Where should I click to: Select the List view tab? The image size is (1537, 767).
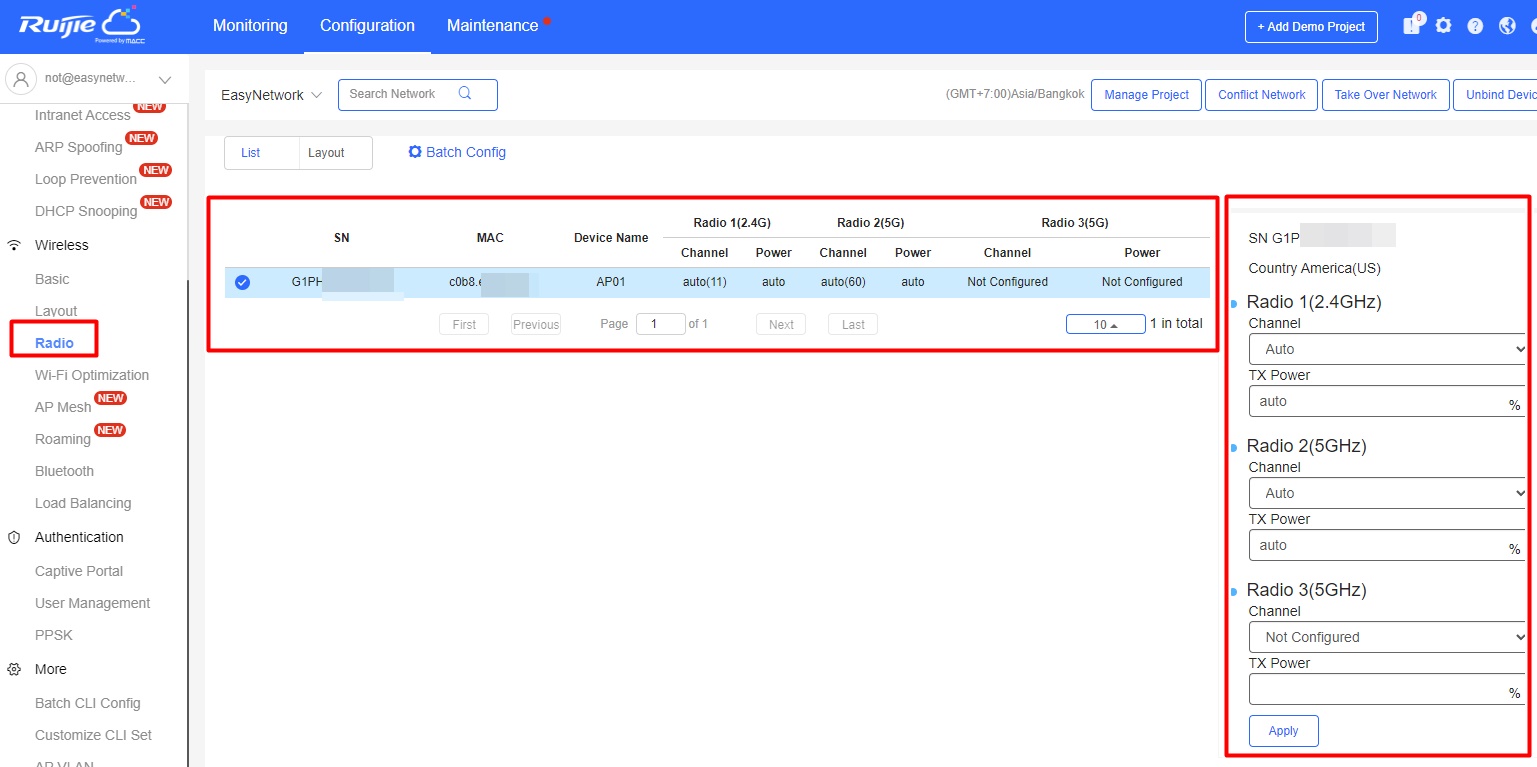(251, 153)
